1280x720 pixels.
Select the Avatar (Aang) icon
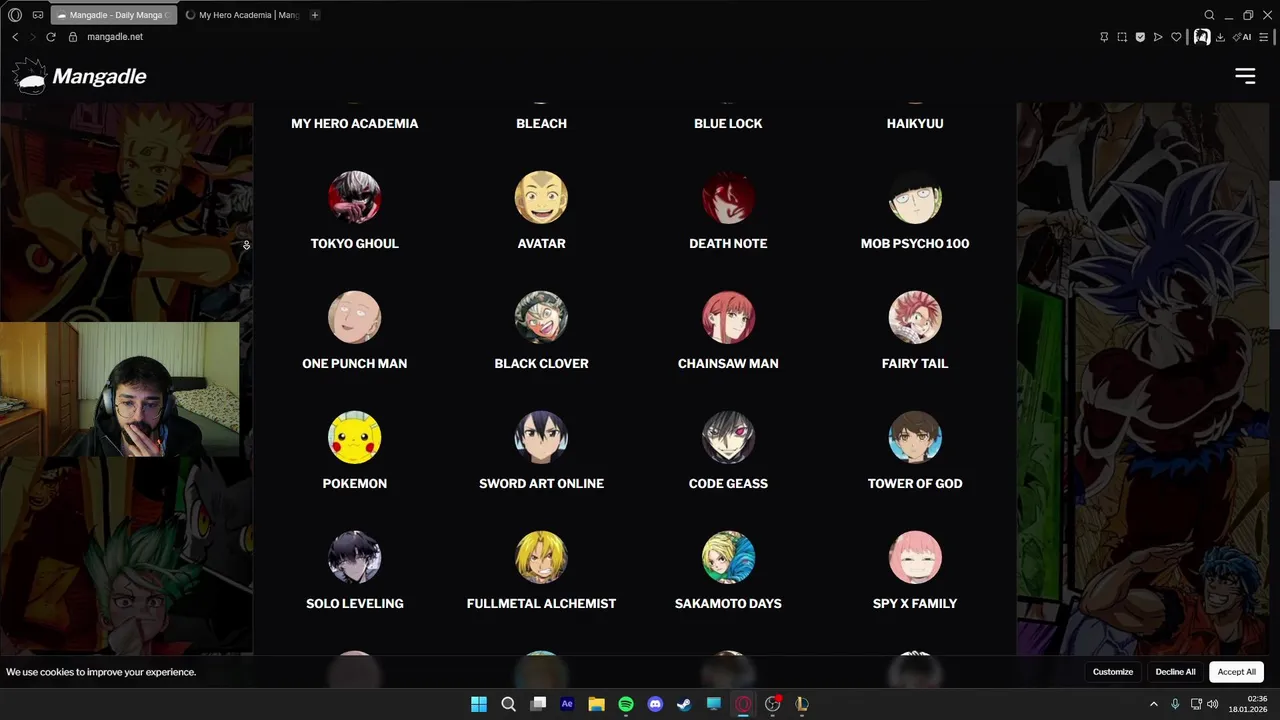coord(541,197)
